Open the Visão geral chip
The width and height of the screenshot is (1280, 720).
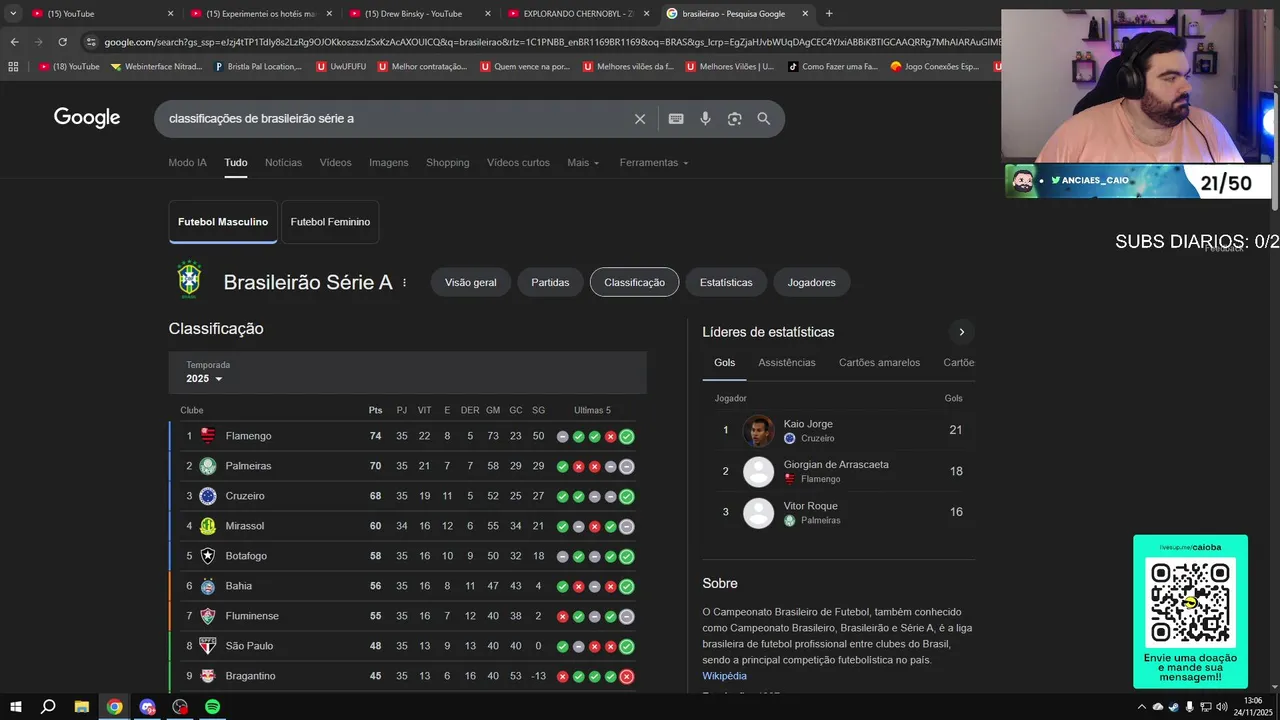point(471,283)
